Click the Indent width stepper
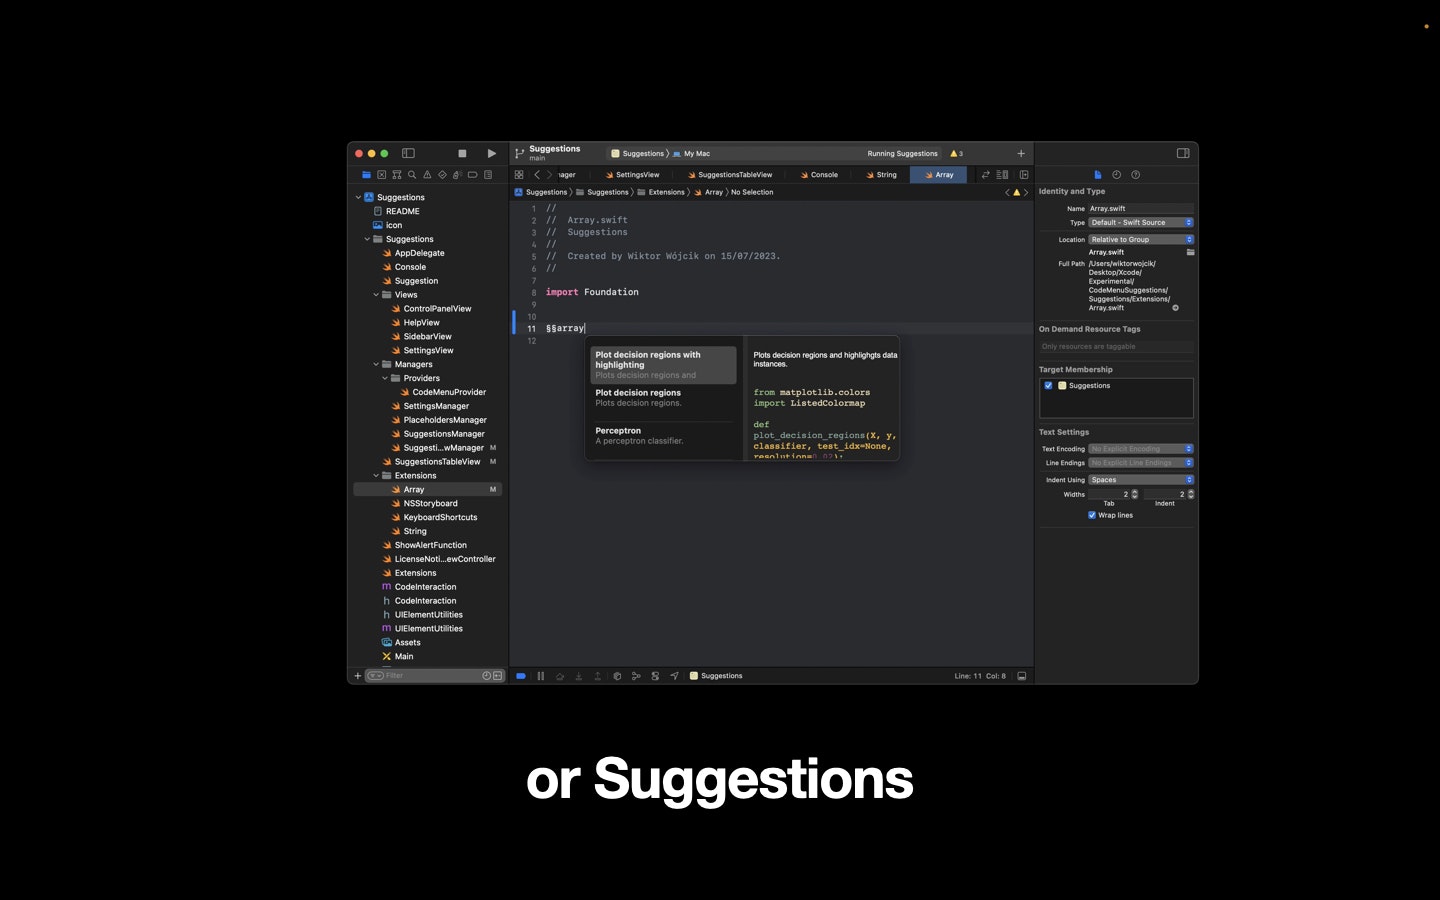This screenshot has width=1440, height=900. (1190, 494)
